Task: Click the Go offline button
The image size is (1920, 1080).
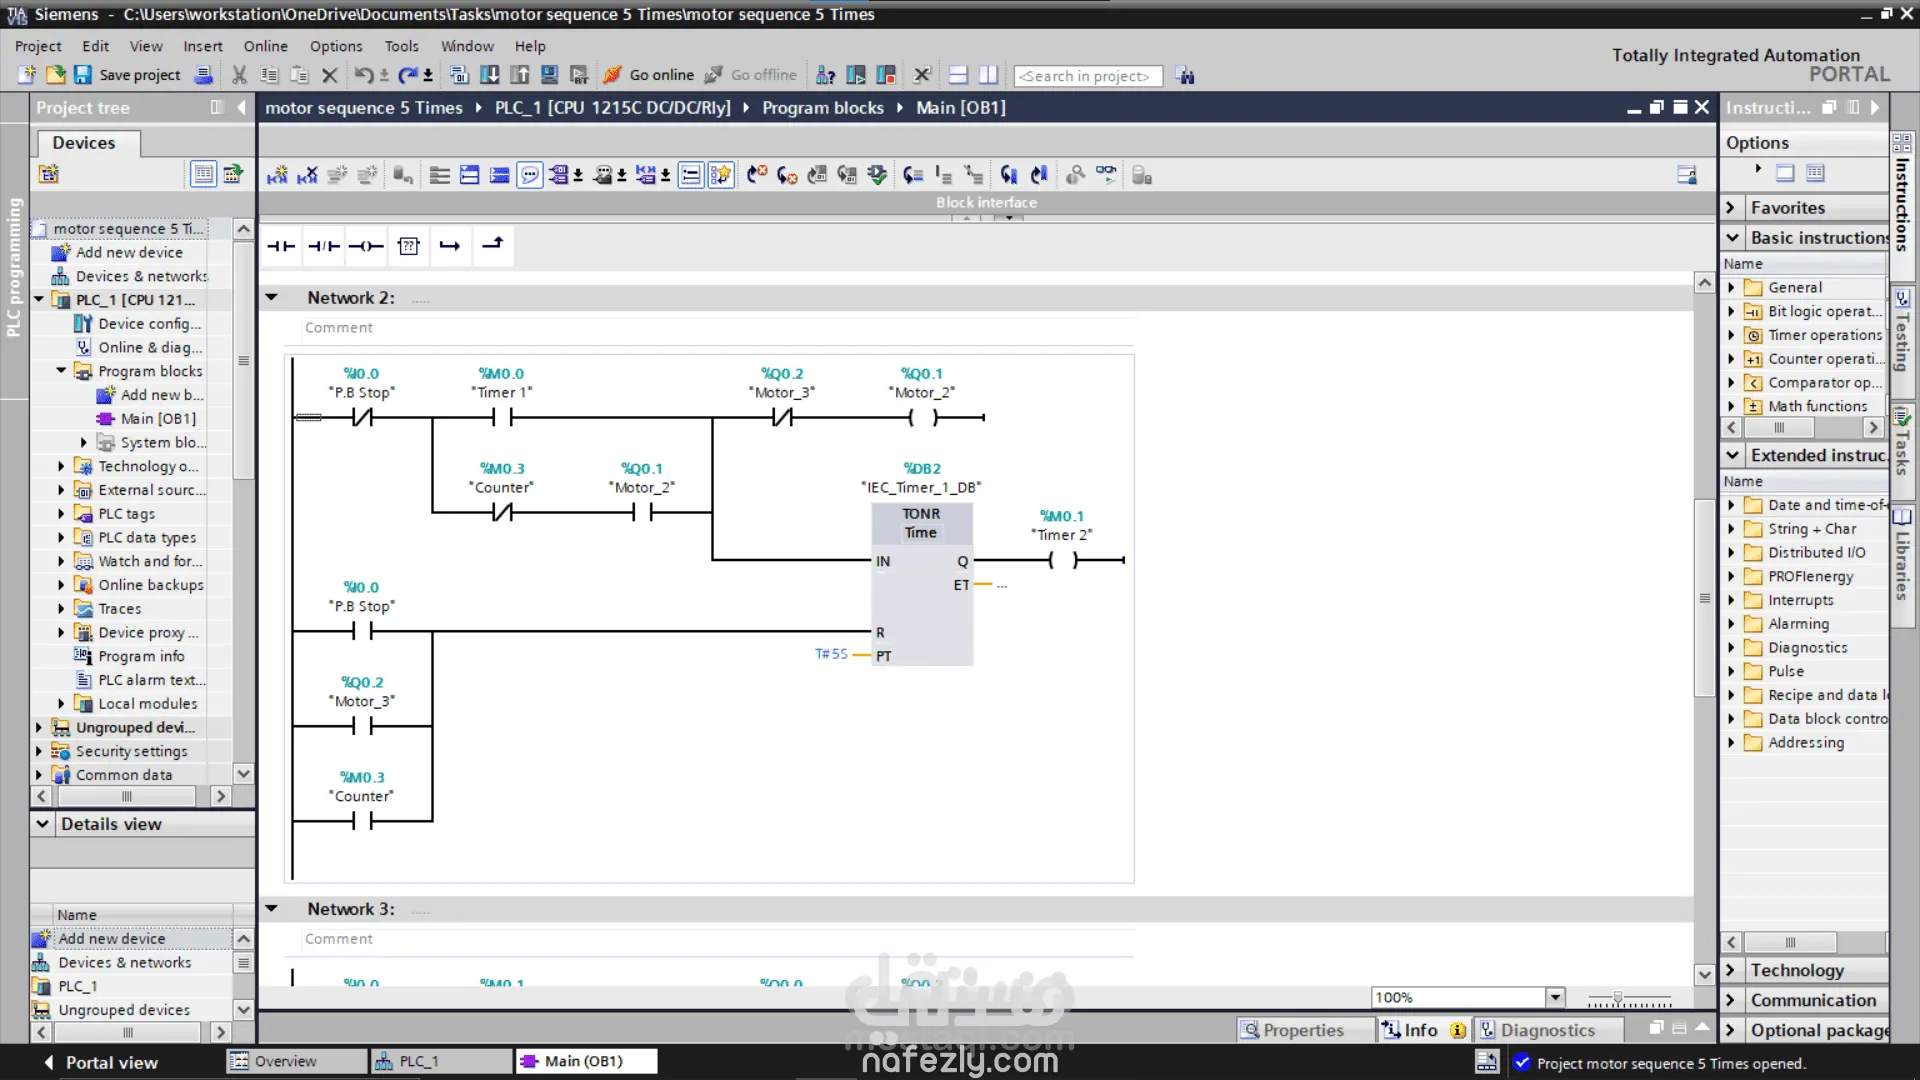Action: 751,75
